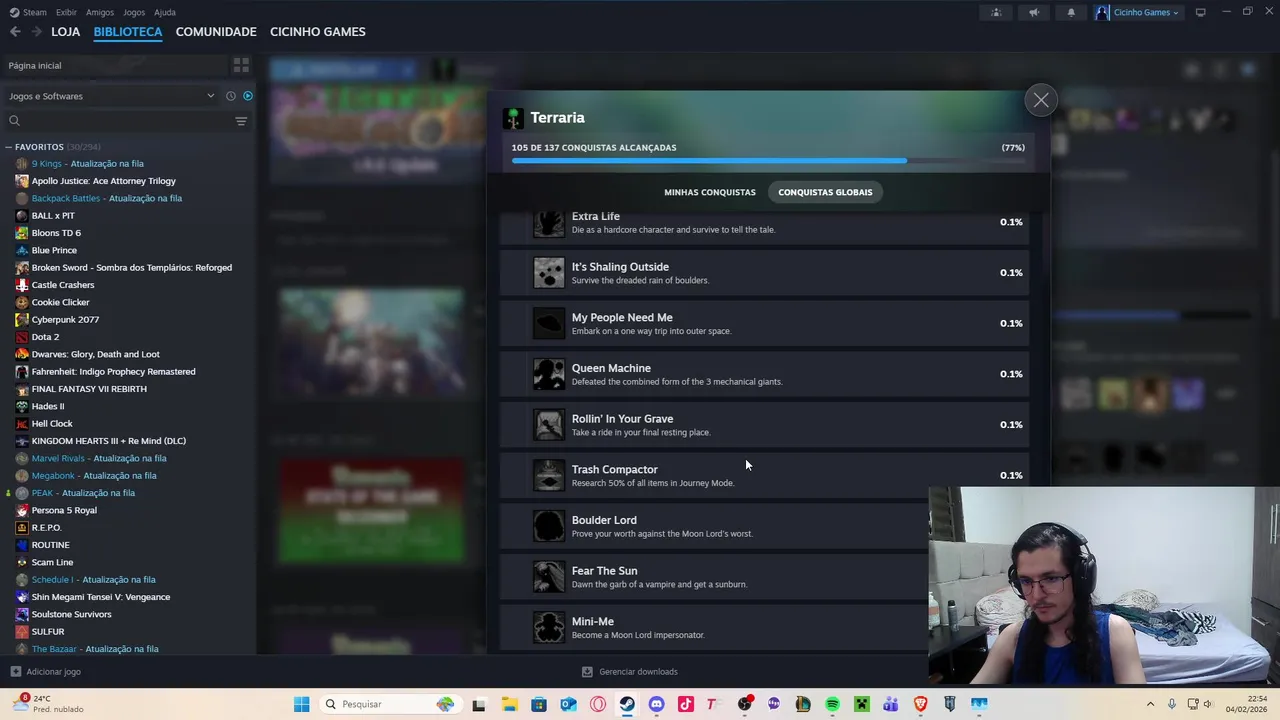Click the Trash Compactor achievement icon
The width and height of the screenshot is (1280, 720).
(548, 475)
